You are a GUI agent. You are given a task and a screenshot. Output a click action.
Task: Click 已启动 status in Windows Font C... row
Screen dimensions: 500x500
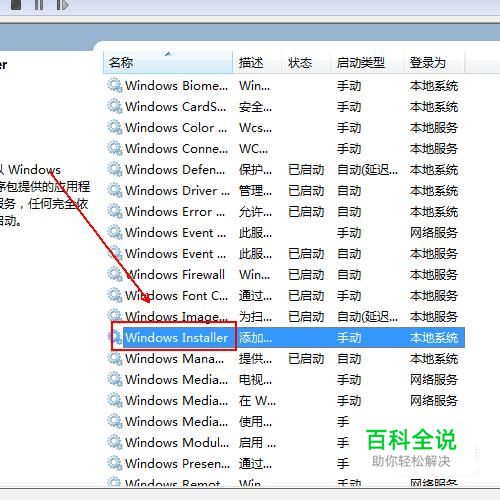pyautogui.click(x=306, y=295)
